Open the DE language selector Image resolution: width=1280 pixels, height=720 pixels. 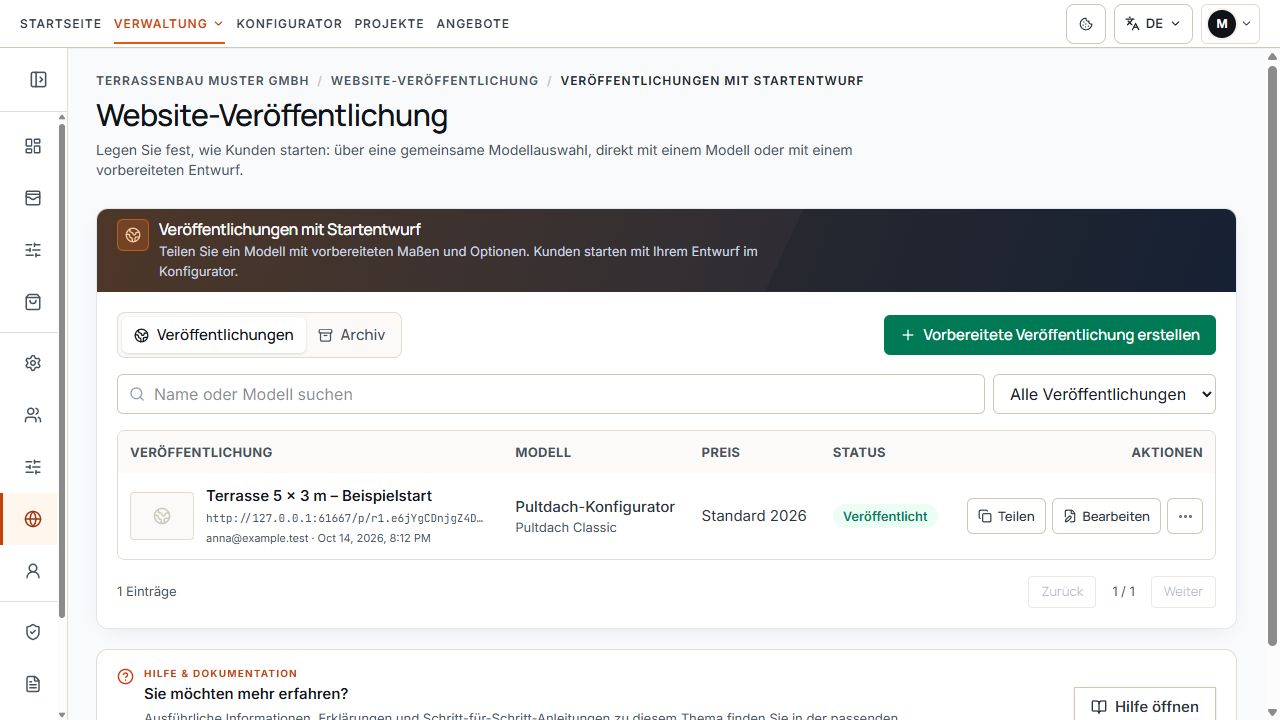point(1153,24)
